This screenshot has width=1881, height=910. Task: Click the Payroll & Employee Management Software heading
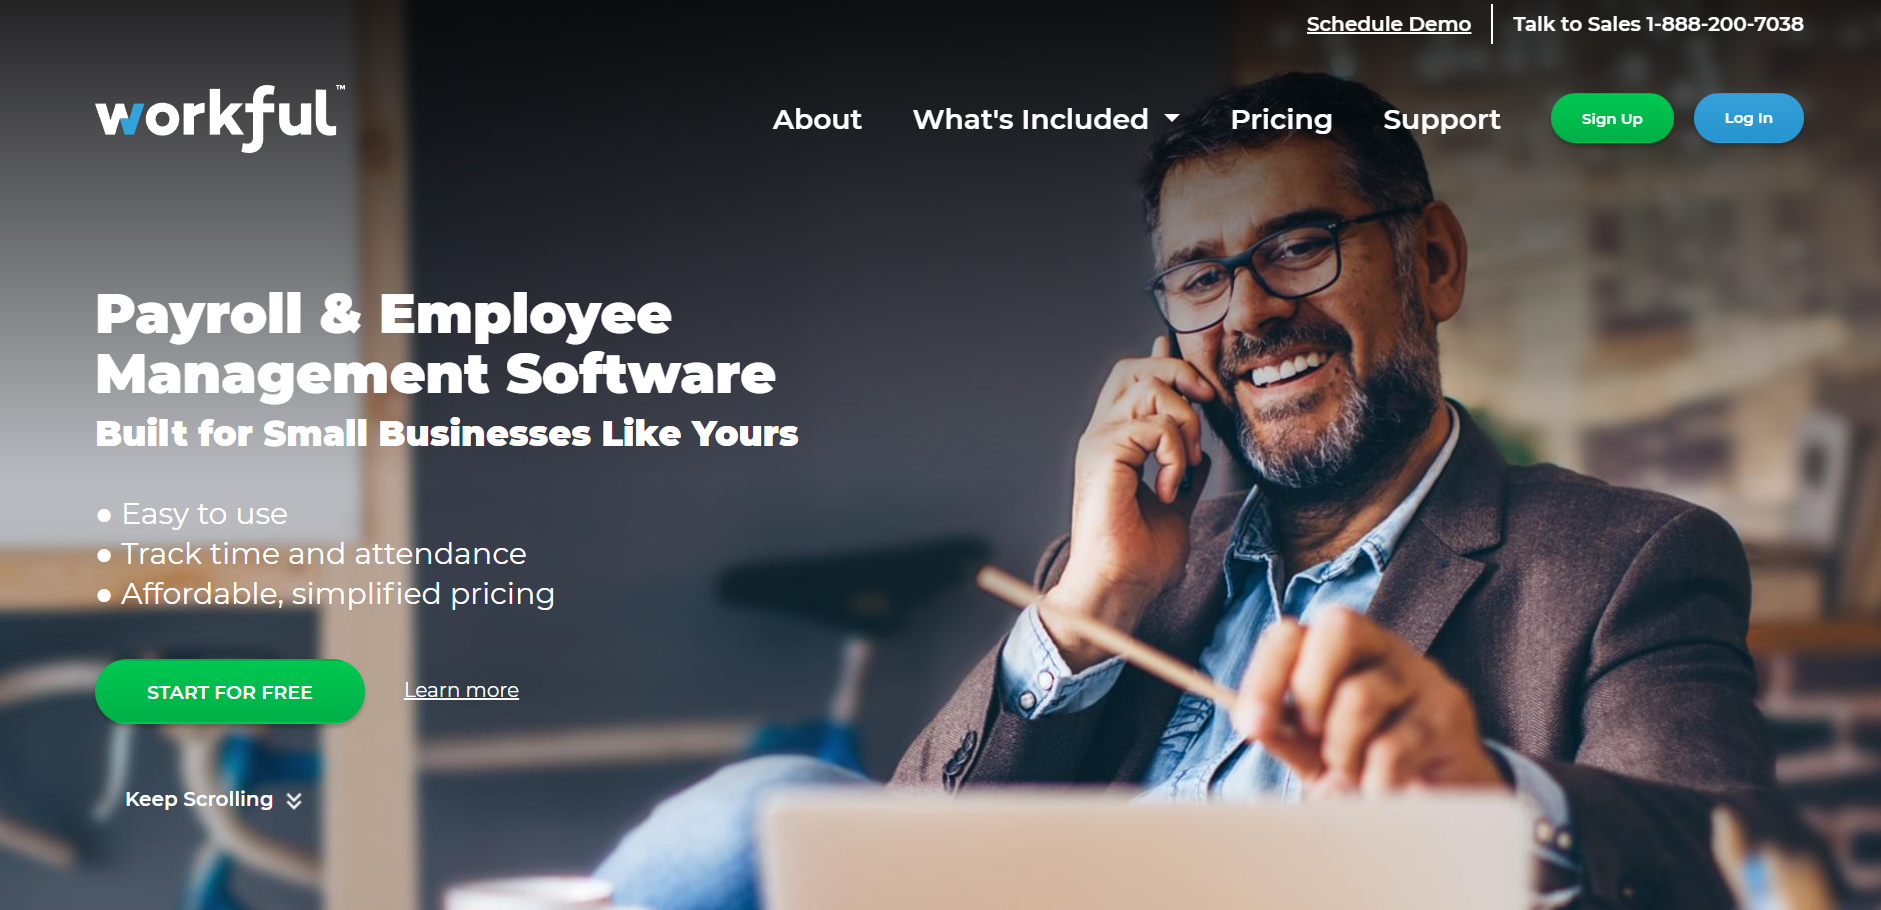[x=435, y=344]
